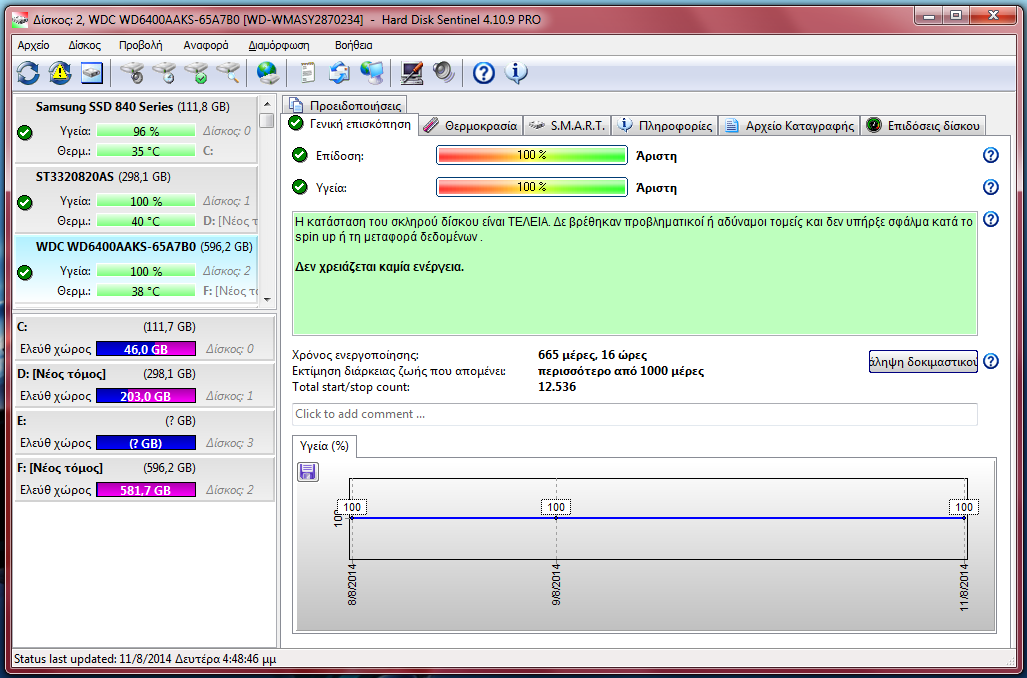This screenshot has height=678, width=1027.
Task: Click the toolbar info bubble icon
Action: 516,73
